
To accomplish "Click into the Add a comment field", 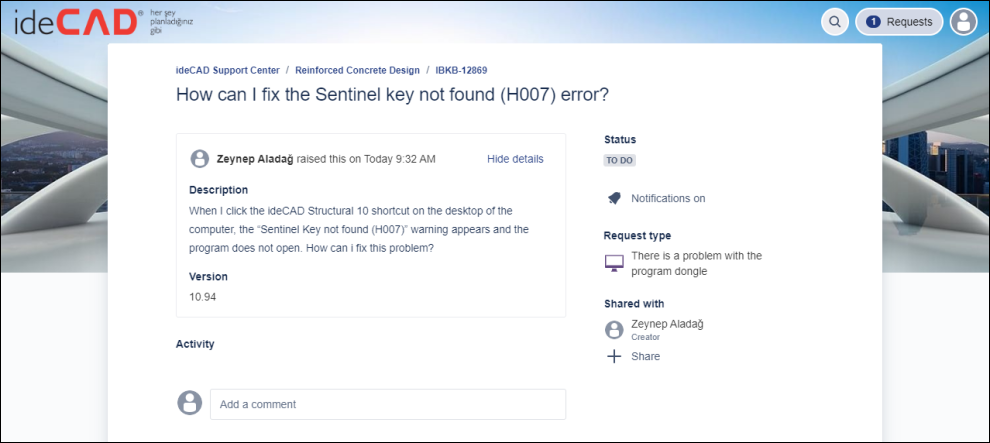I will 387,404.
